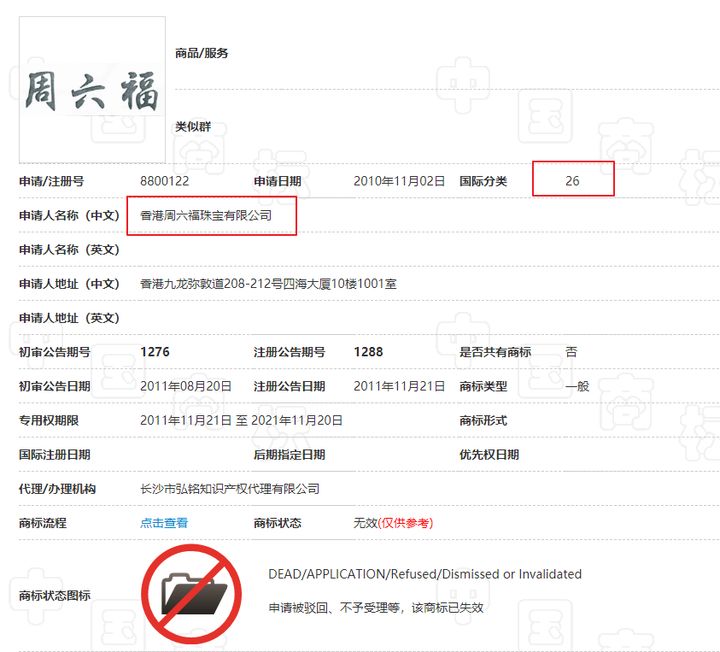Click preliminary announcement issue number 1276
This screenshot has width=720, height=652.
[155, 352]
